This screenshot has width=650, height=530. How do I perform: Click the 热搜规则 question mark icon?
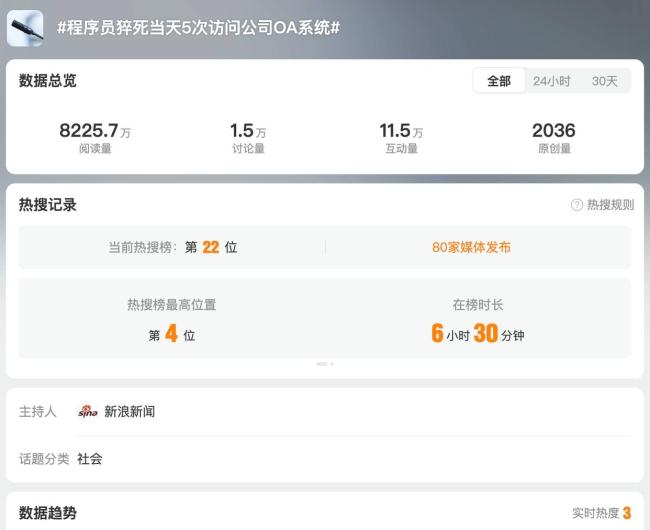pos(576,205)
